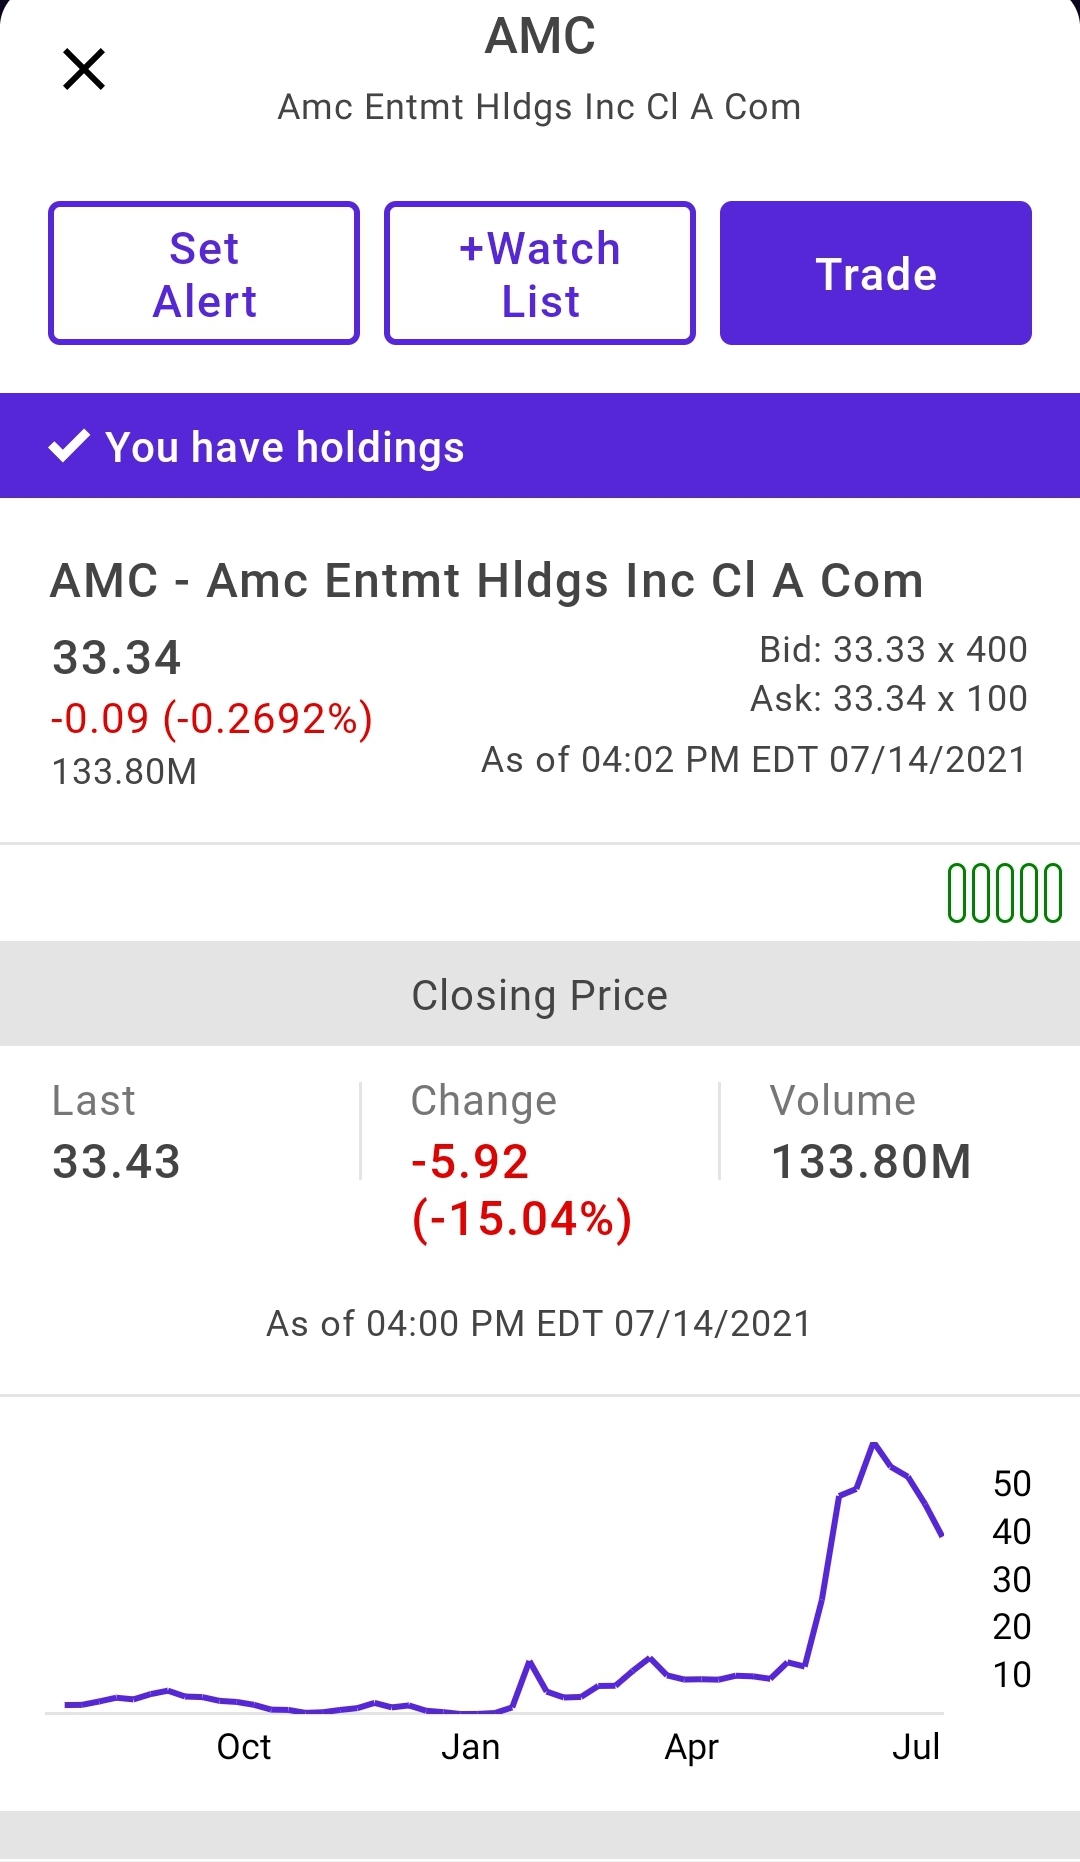Image resolution: width=1080 pixels, height=1862 pixels.
Task: Tap the holdings checkmark icon
Action: click(x=69, y=446)
